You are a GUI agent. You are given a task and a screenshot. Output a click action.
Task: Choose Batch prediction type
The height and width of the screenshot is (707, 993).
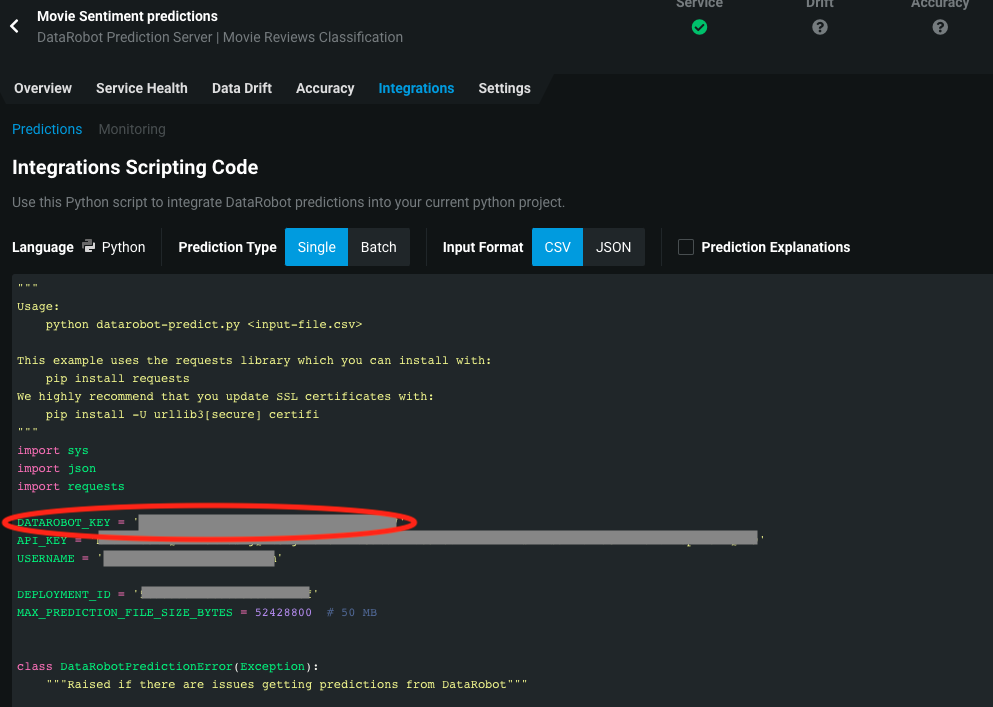[379, 247]
